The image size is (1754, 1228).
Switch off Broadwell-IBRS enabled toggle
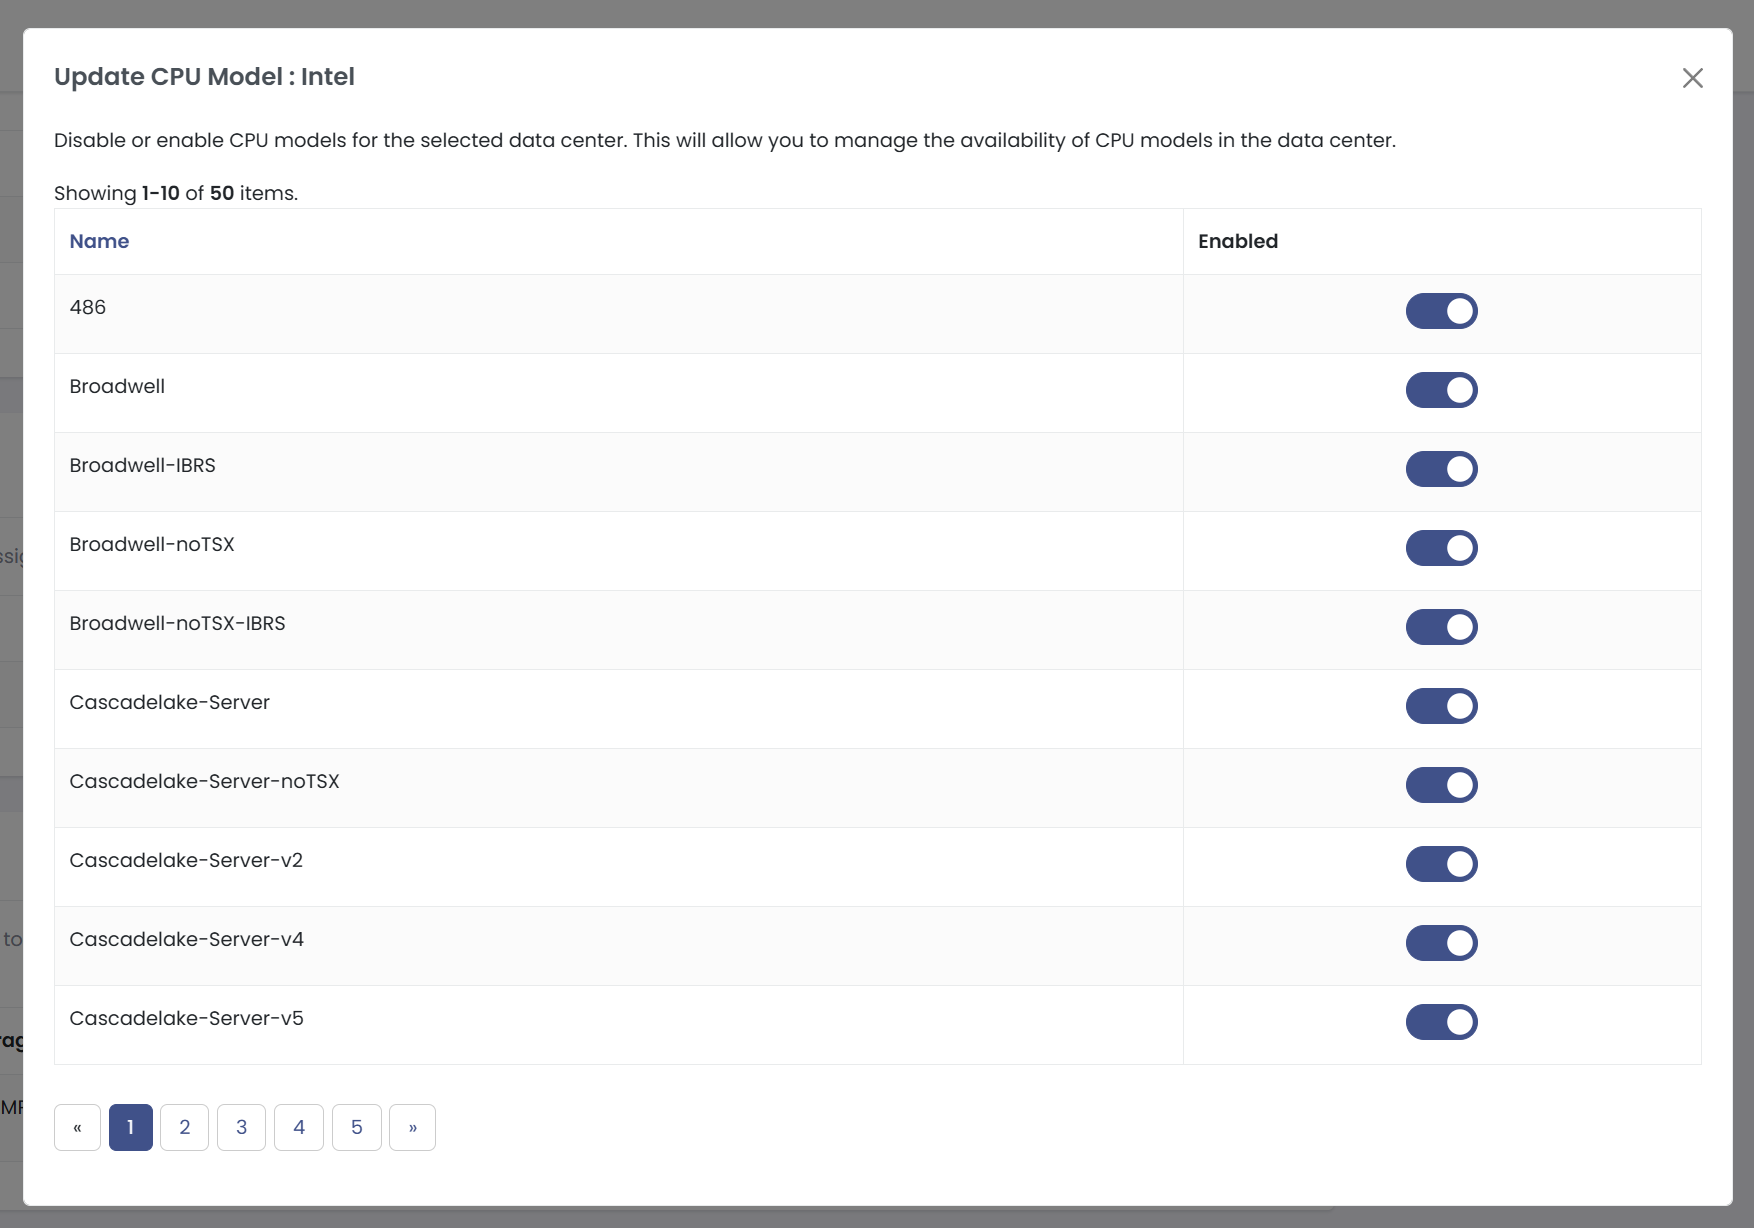1441,469
